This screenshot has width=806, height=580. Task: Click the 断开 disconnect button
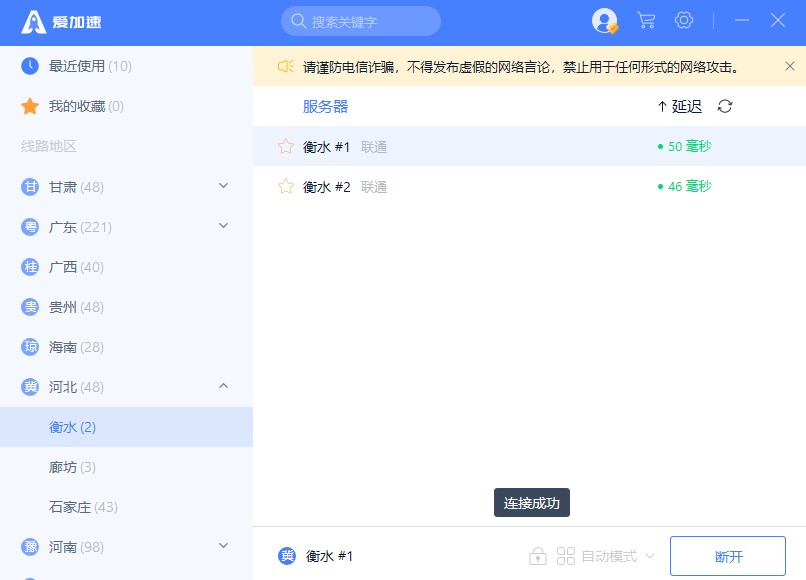[x=728, y=556]
